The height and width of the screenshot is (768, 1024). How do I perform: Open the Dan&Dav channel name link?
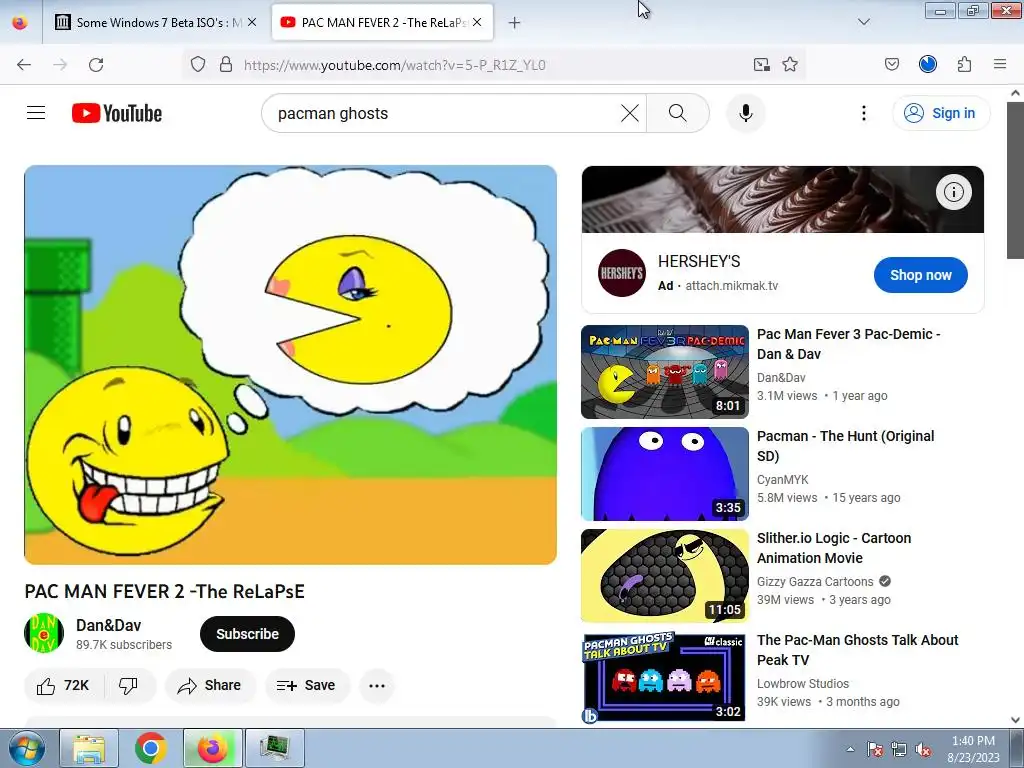[108, 625]
